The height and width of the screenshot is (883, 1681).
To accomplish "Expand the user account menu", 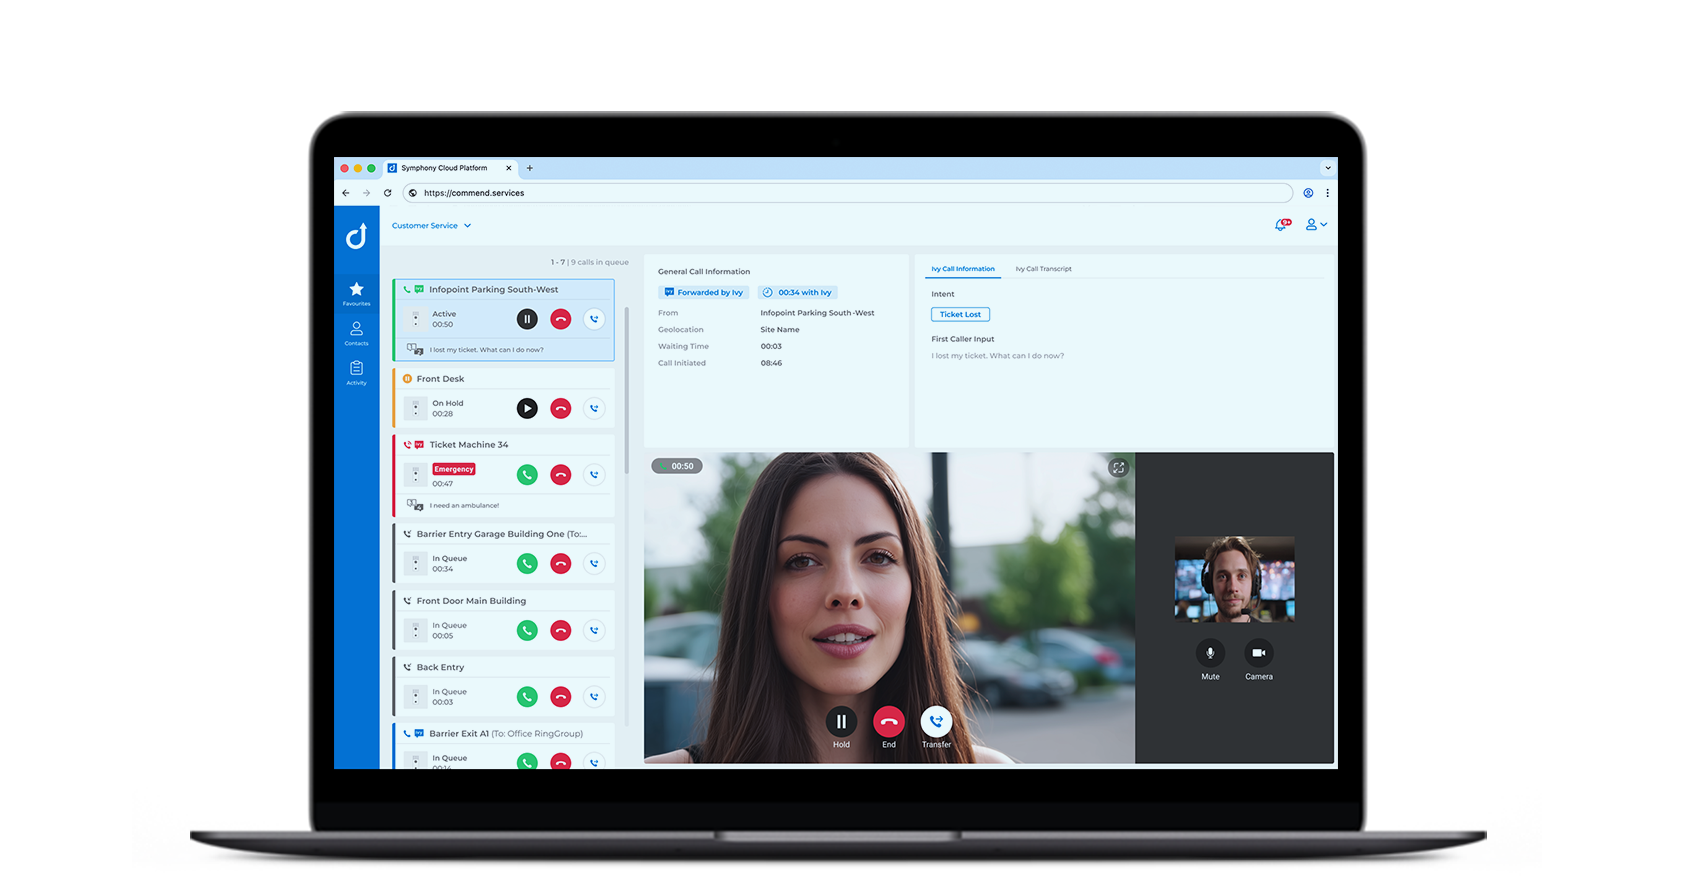I will tap(1316, 225).
